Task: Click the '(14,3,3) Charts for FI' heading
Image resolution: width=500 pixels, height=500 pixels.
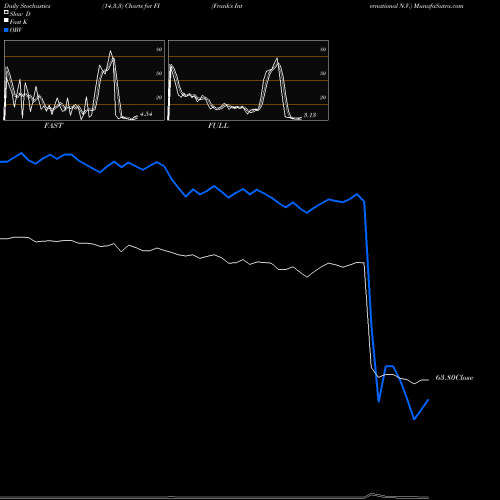Action: tap(131, 6)
